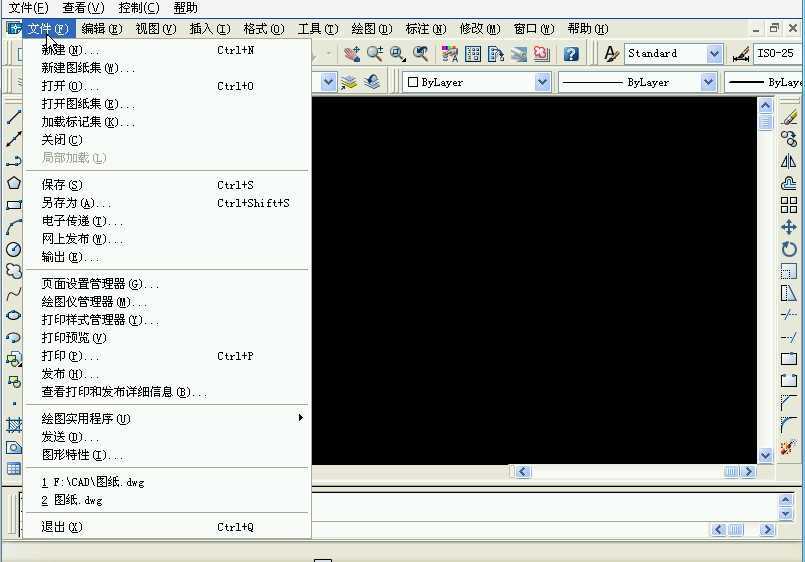The height and width of the screenshot is (562, 805).
Task: Select the Rectangle draw tool
Action: click(x=14, y=205)
